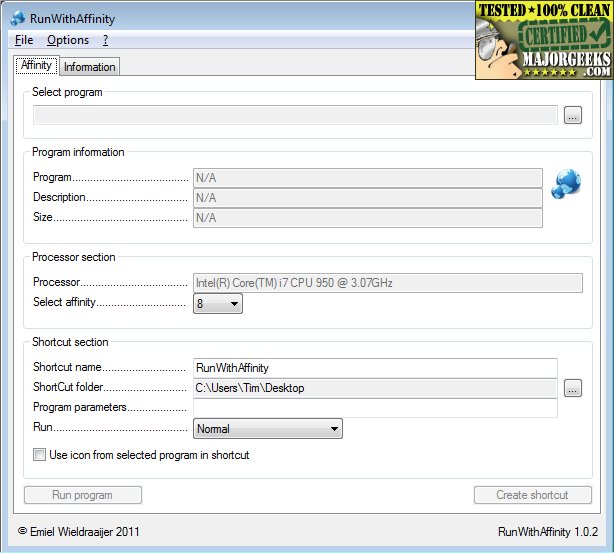Viewport: 614px width, 553px height.
Task: Click the ShortCut folder path field
Action: click(x=375, y=388)
